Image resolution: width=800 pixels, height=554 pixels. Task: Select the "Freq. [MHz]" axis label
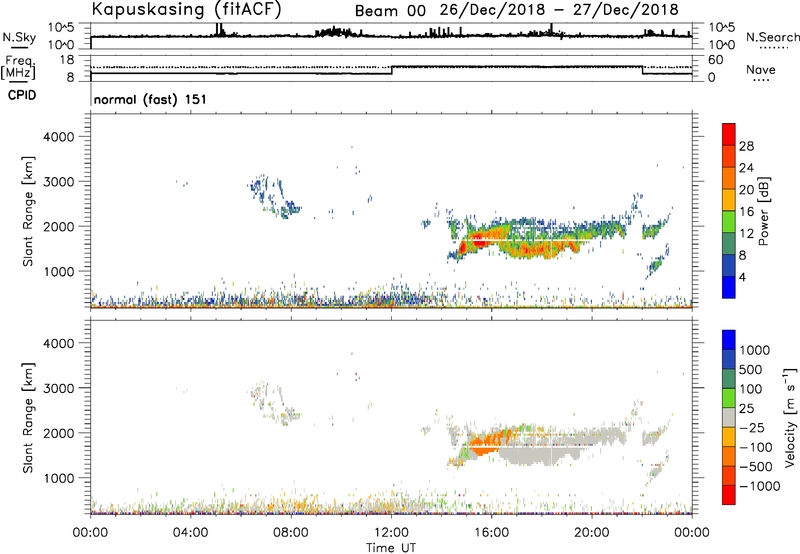18,67
